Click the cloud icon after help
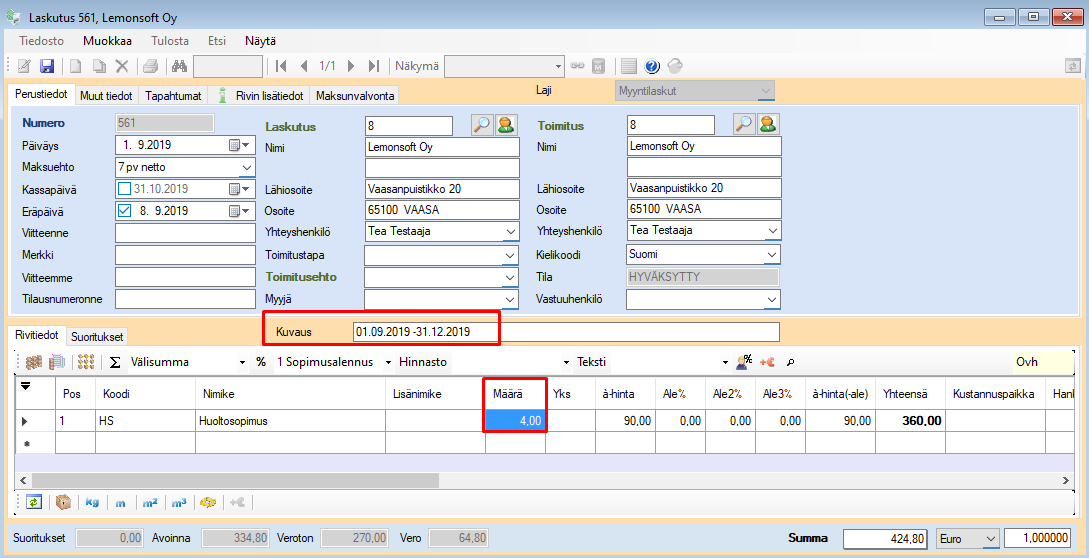 tap(675, 66)
